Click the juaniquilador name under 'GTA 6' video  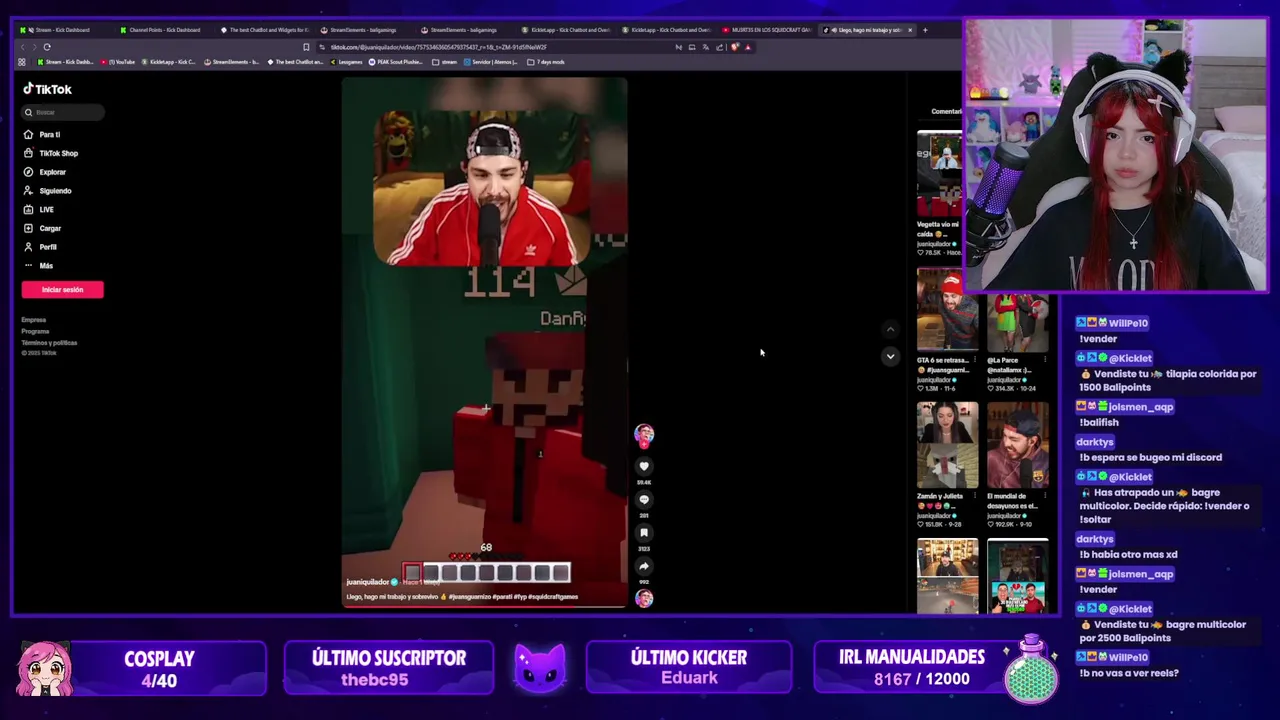934,380
